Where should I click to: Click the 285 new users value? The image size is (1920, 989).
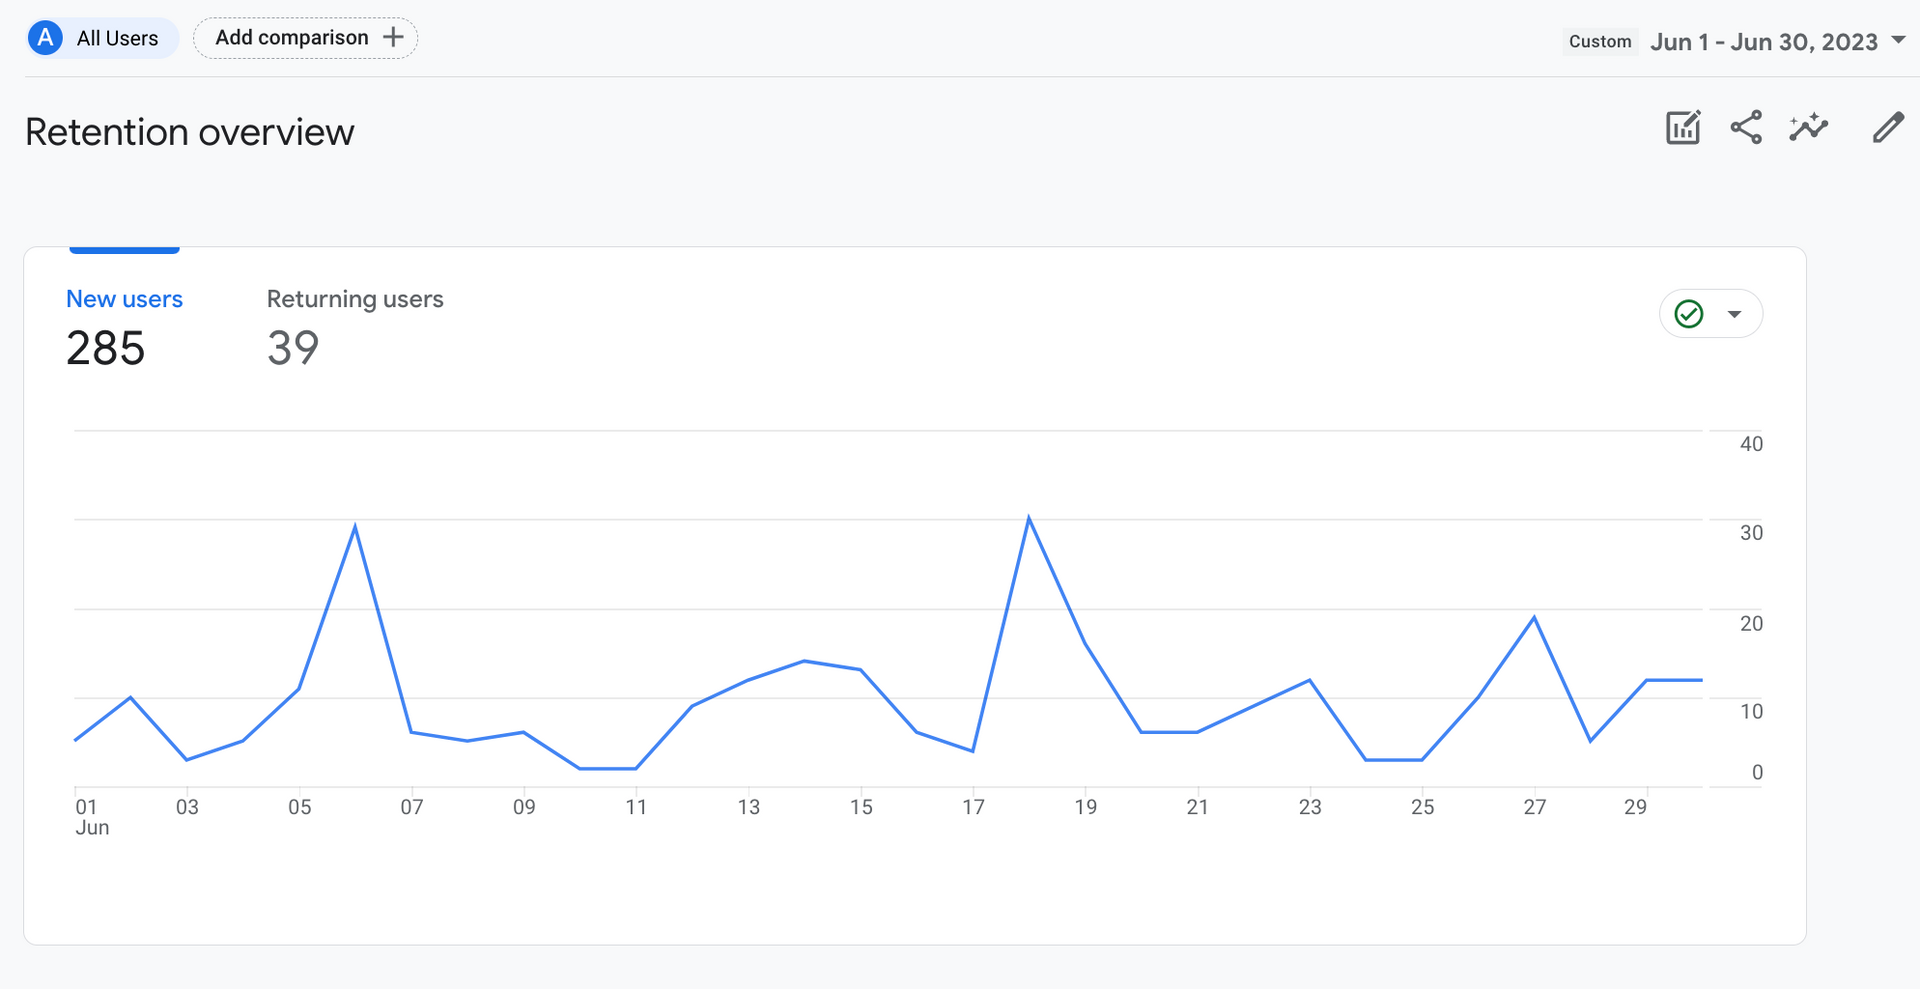[x=106, y=349]
